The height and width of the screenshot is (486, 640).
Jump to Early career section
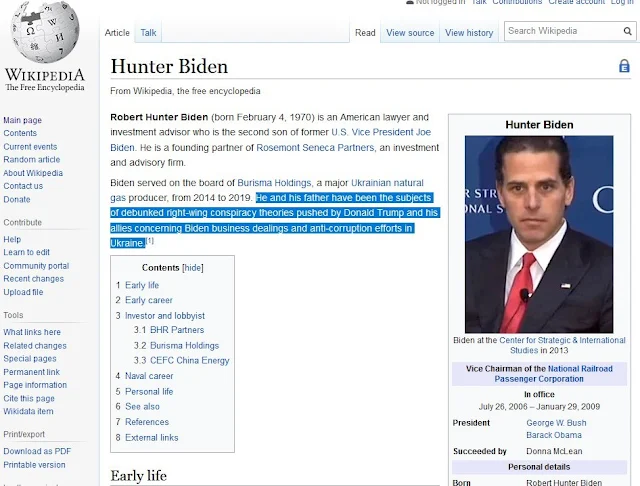pyautogui.click(x=149, y=300)
